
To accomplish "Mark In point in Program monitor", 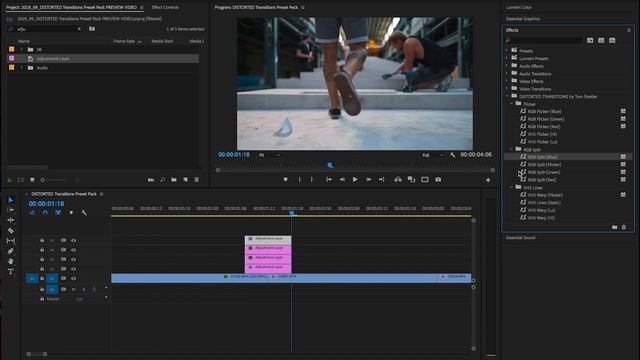I will (300, 180).
